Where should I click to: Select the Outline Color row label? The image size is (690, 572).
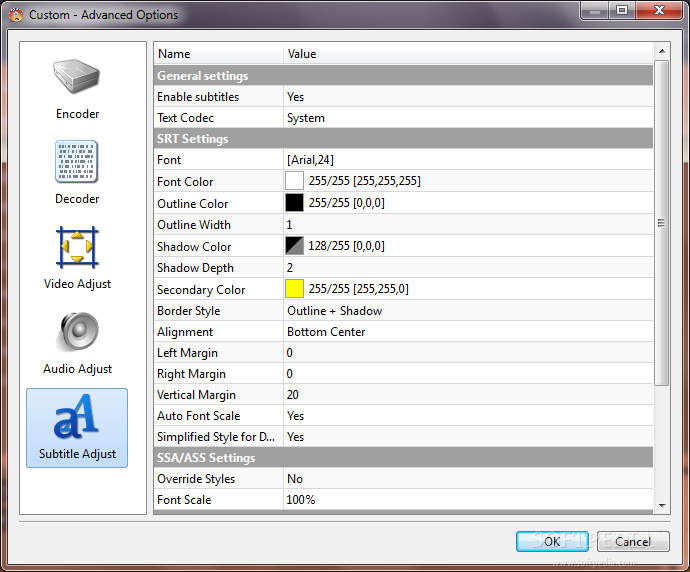click(x=193, y=204)
